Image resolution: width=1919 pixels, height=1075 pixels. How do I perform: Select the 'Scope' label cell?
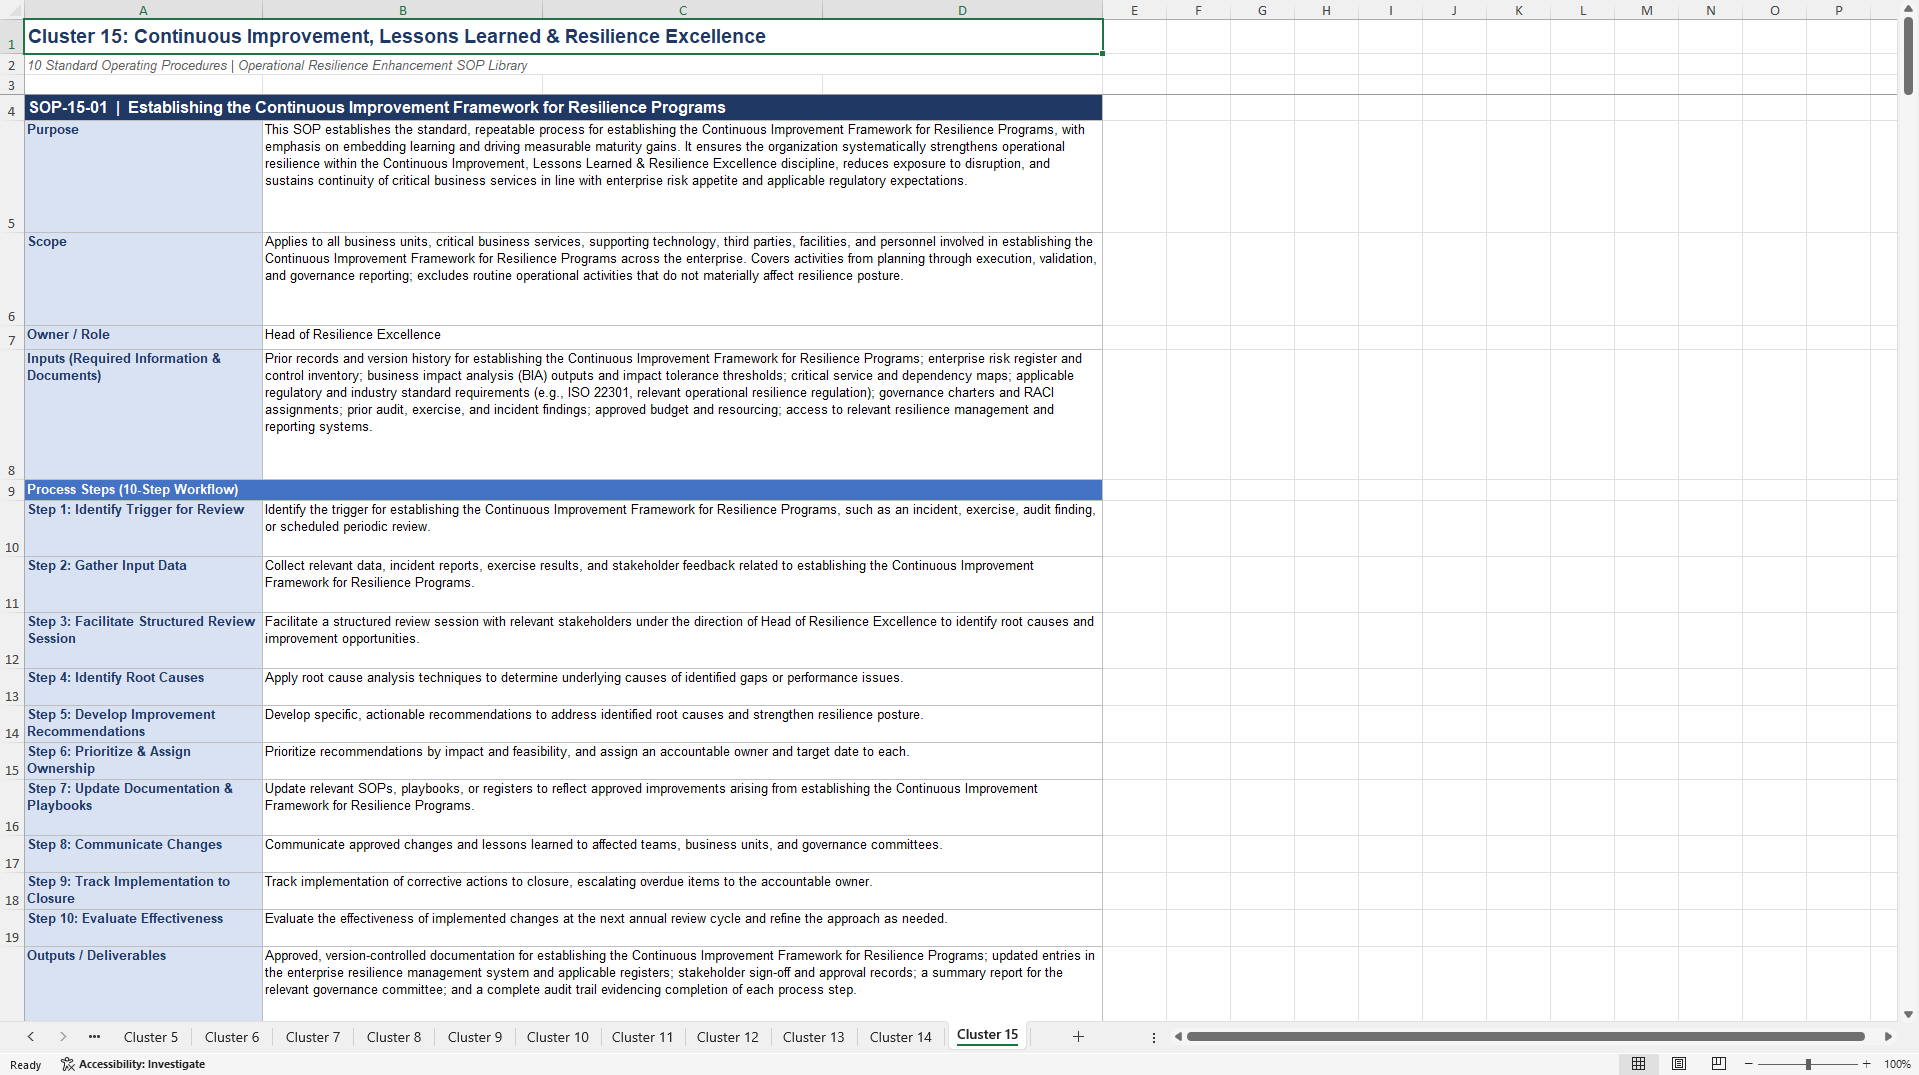143,279
